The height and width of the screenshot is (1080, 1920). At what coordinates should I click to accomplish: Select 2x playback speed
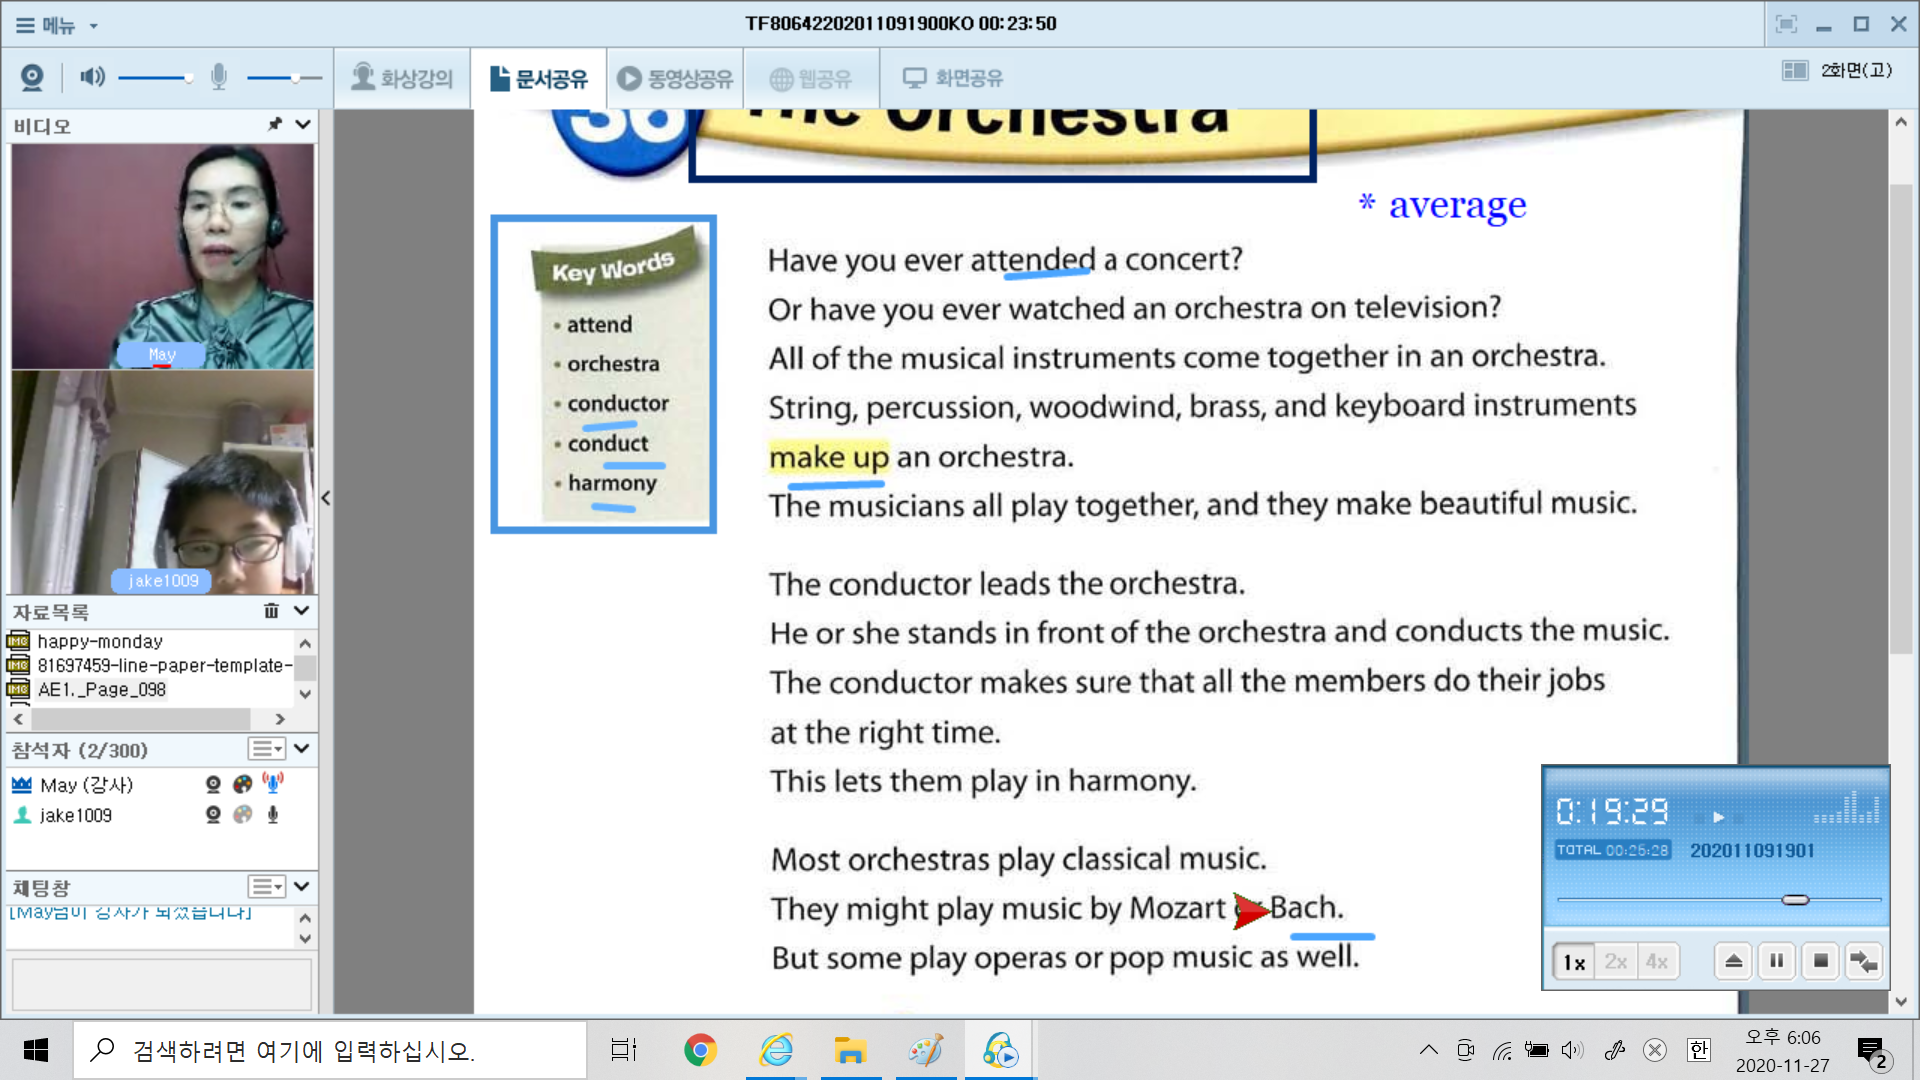[1615, 962]
